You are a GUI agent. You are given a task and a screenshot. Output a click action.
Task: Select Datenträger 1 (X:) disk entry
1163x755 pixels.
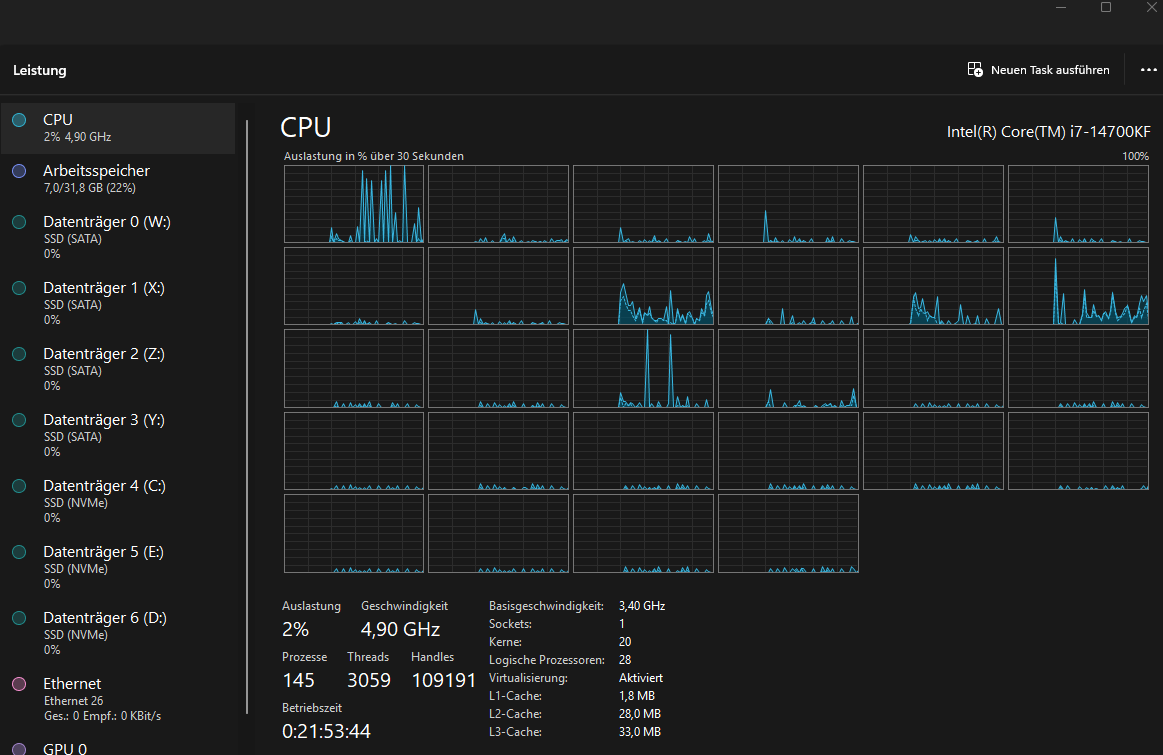pyautogui.click(x=118, y=303)
